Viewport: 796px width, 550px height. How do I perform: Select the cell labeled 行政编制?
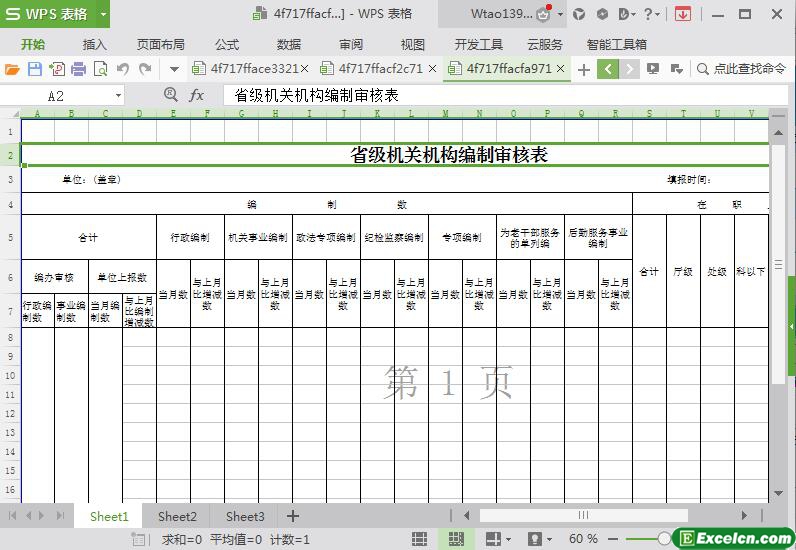(190, 237)
